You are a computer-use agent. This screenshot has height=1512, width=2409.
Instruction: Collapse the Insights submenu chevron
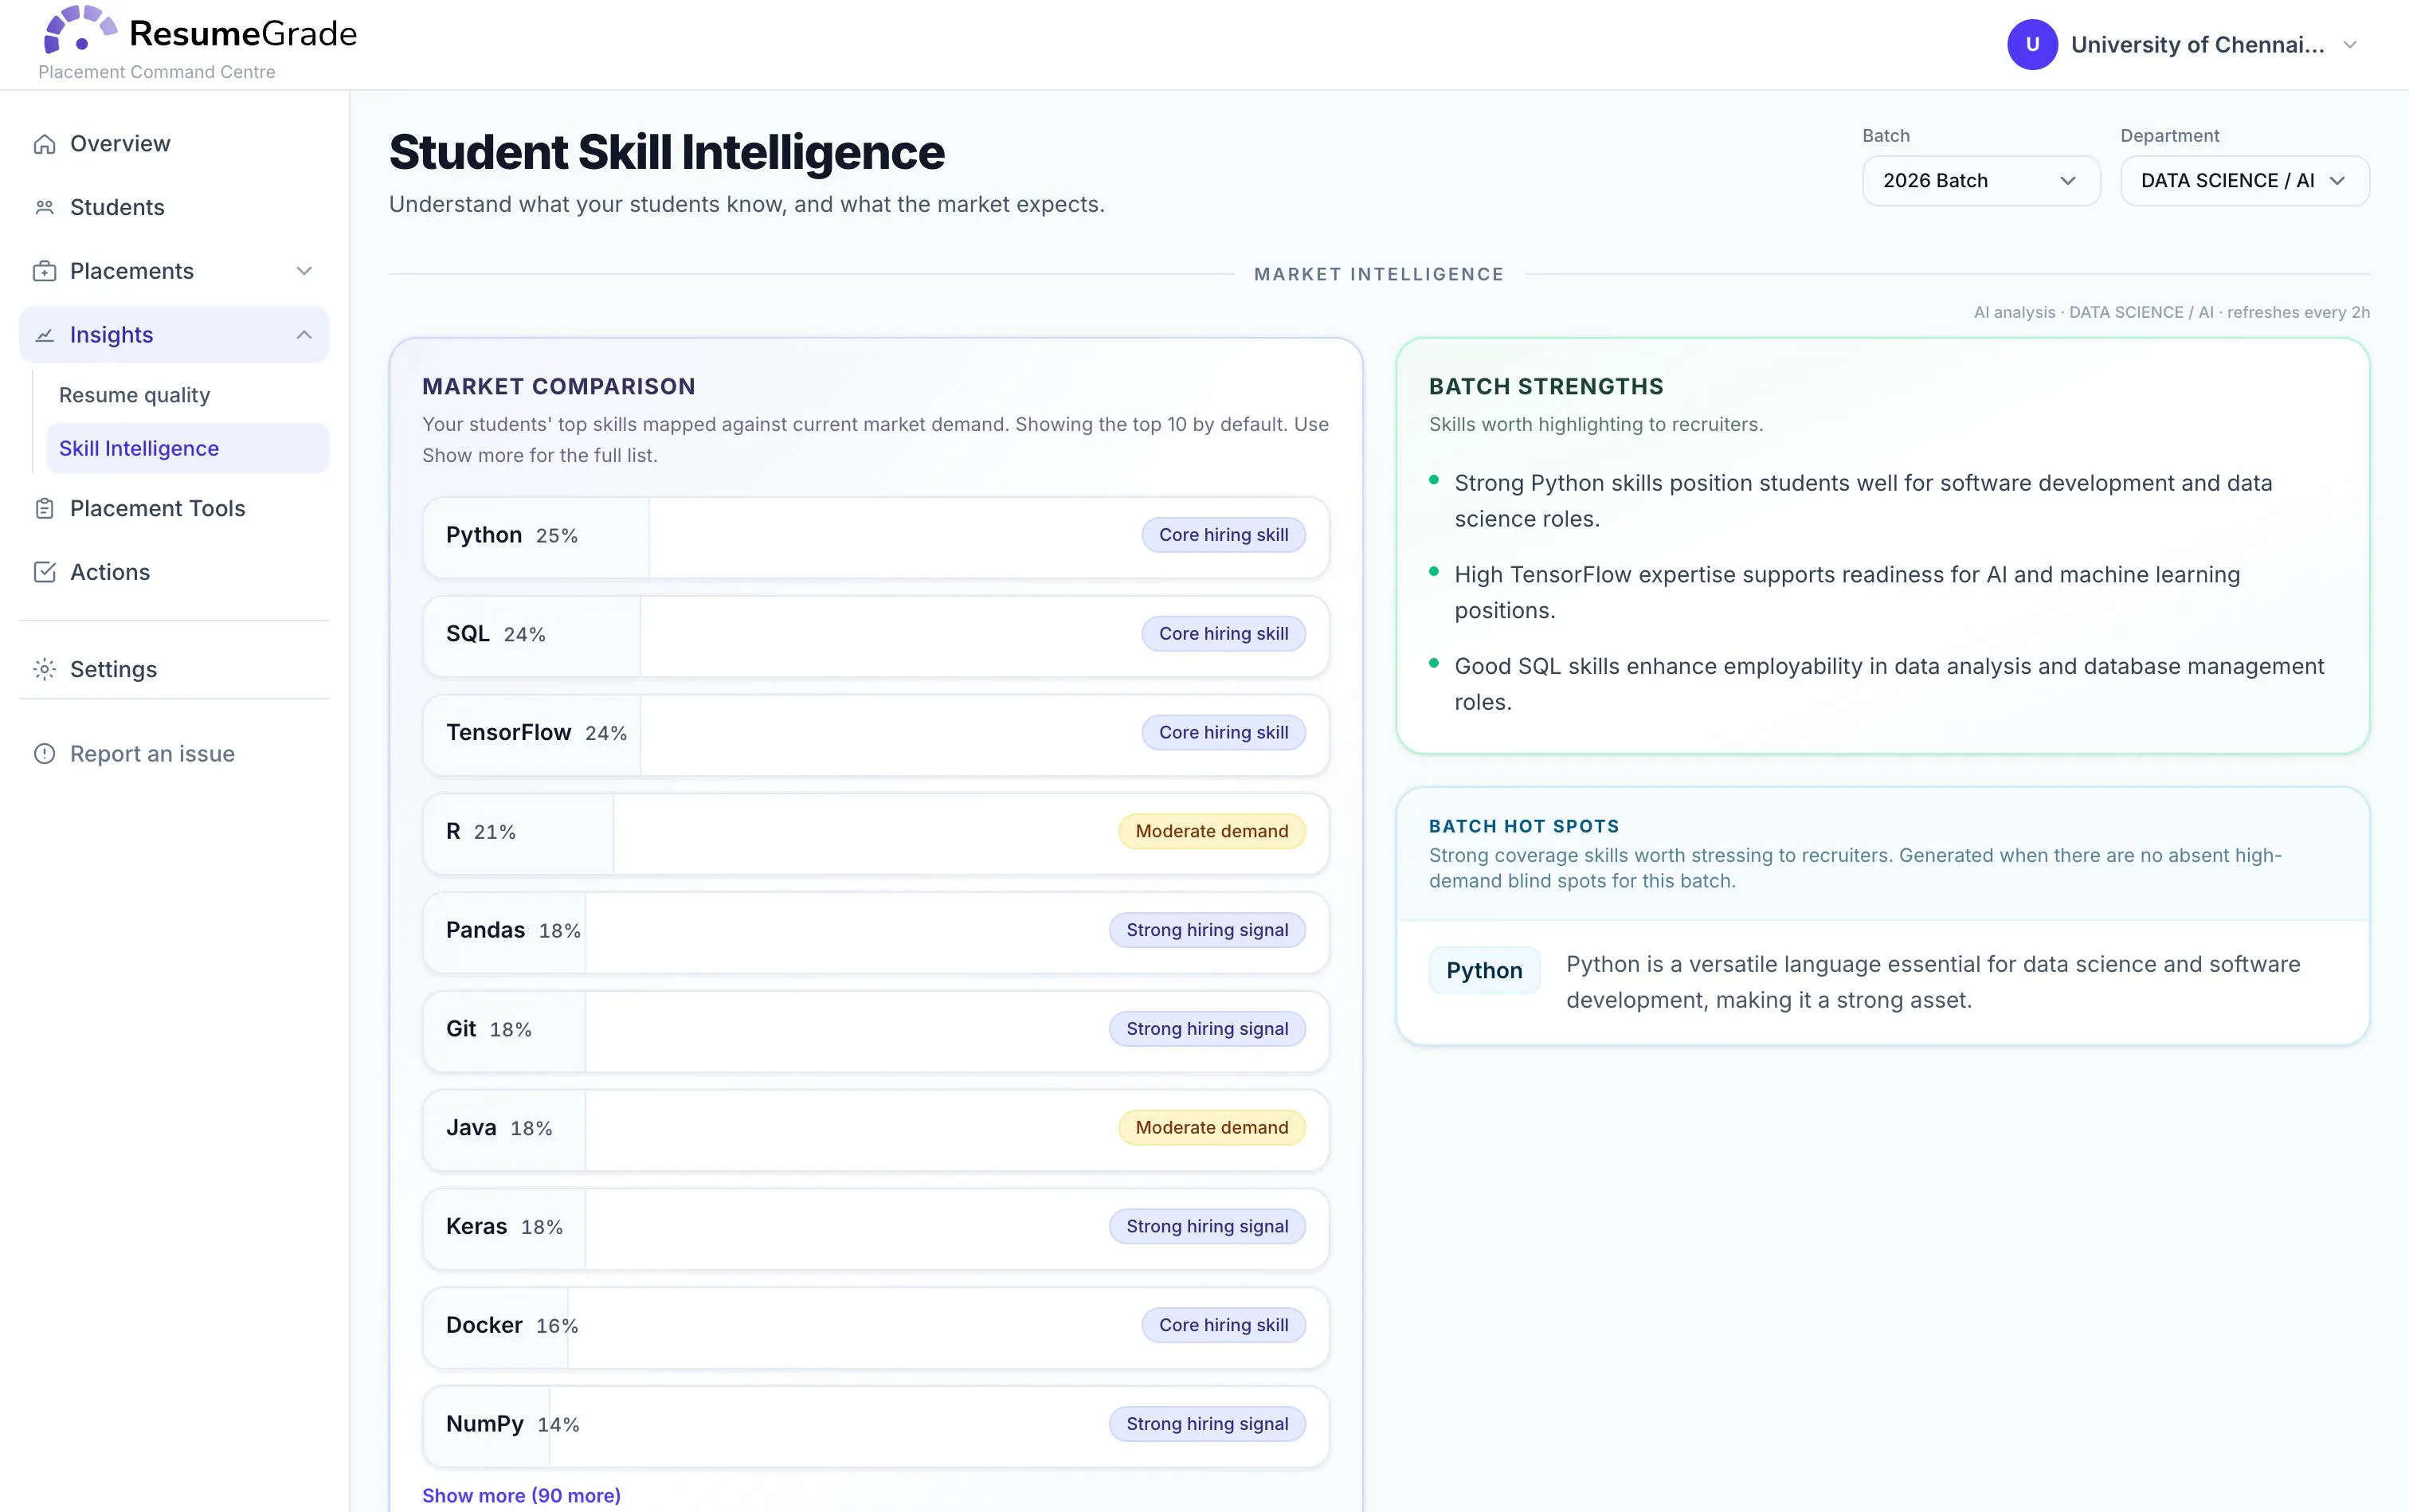tap(304, 335)
